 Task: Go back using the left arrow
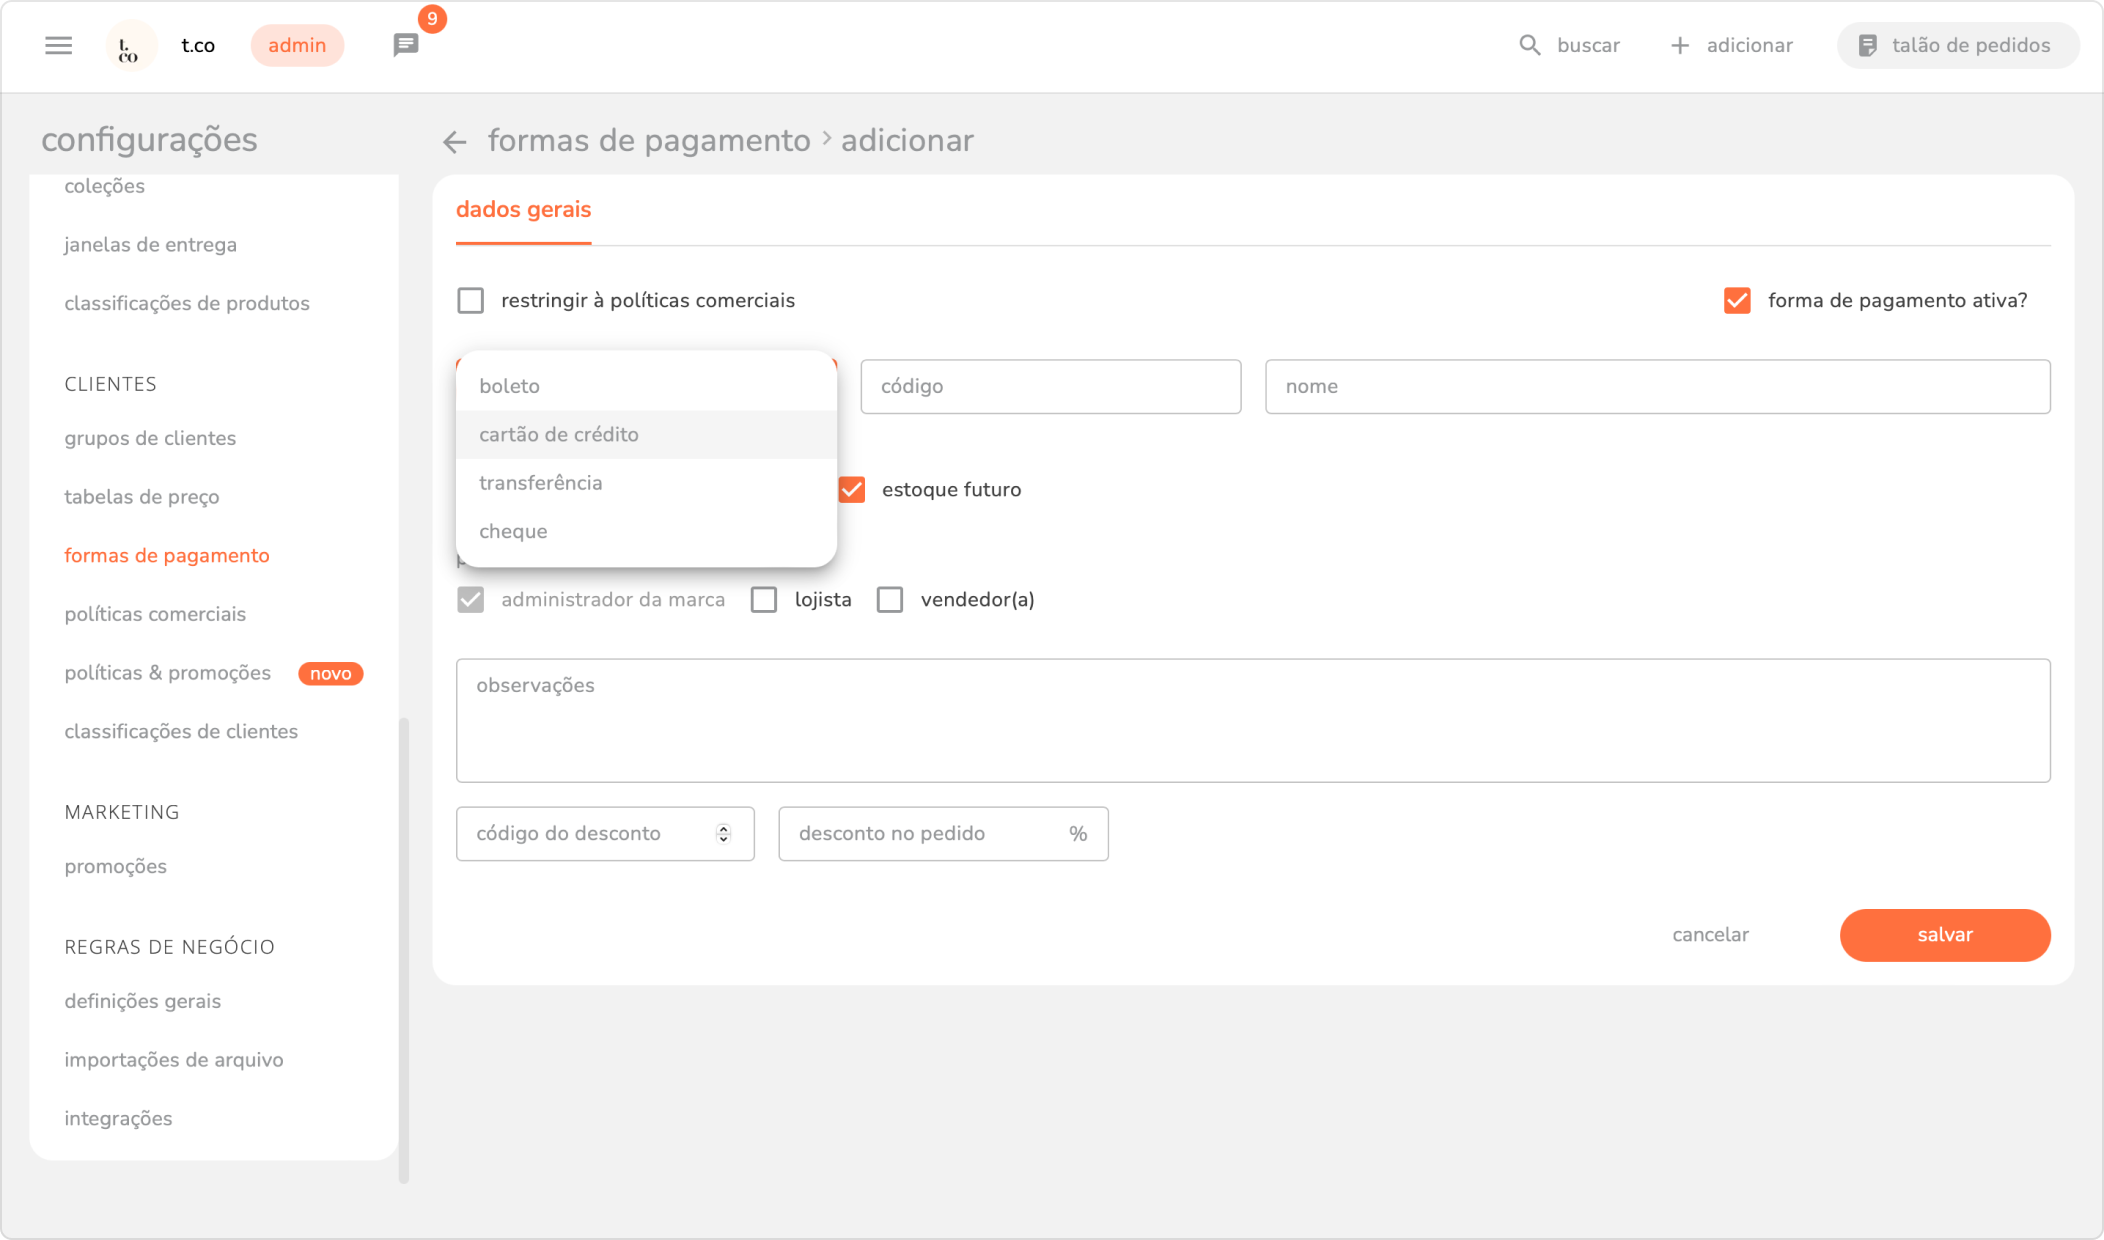click(455, 142)
